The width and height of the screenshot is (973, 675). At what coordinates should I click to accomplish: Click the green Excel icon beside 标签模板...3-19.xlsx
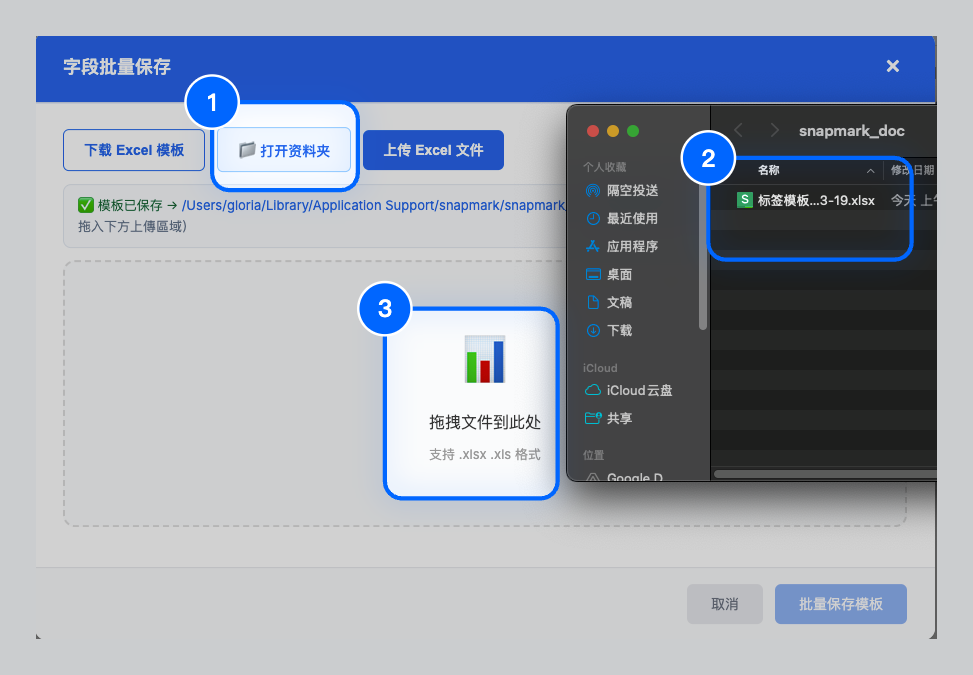[x=744, y=200]
